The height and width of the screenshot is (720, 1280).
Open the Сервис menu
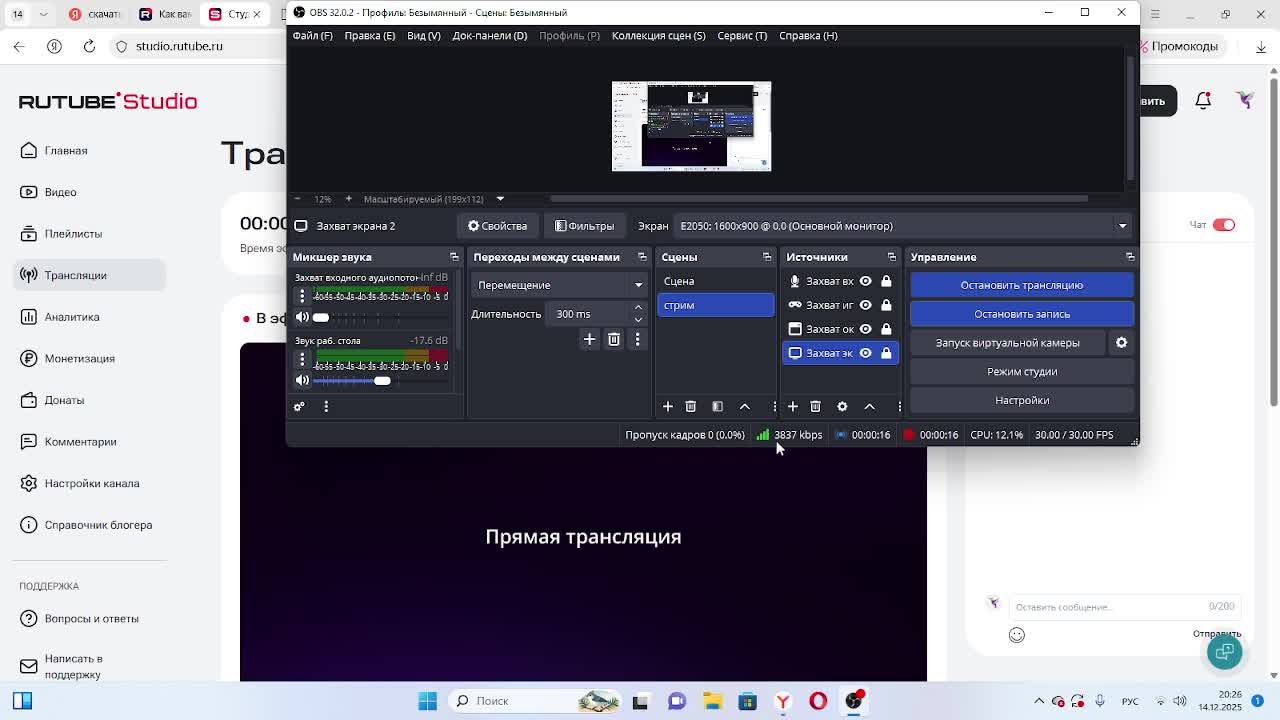[742, 36]
